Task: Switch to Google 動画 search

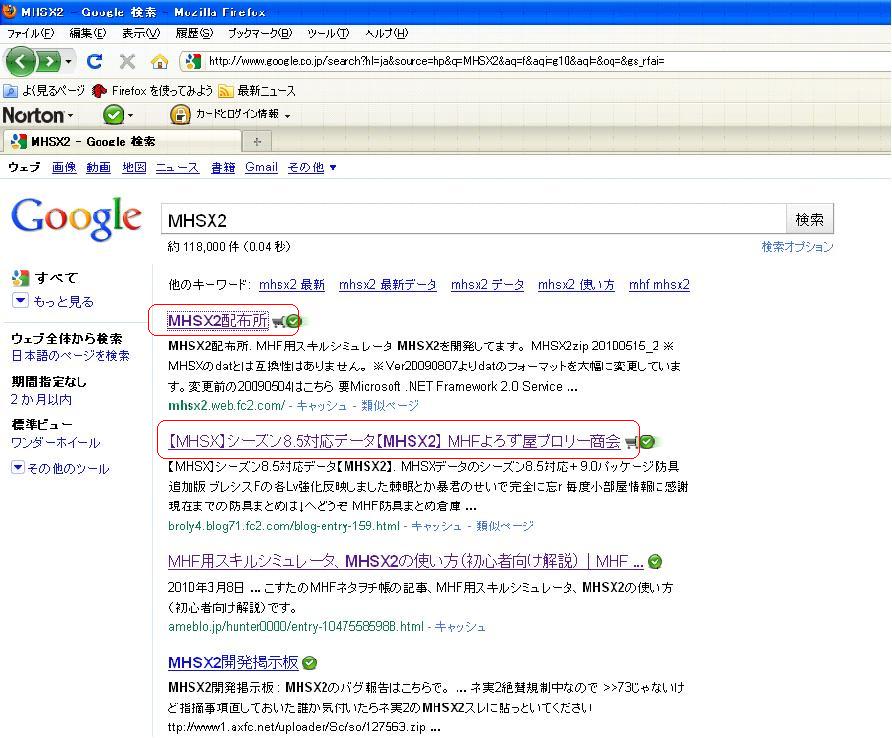Action: 98,167
